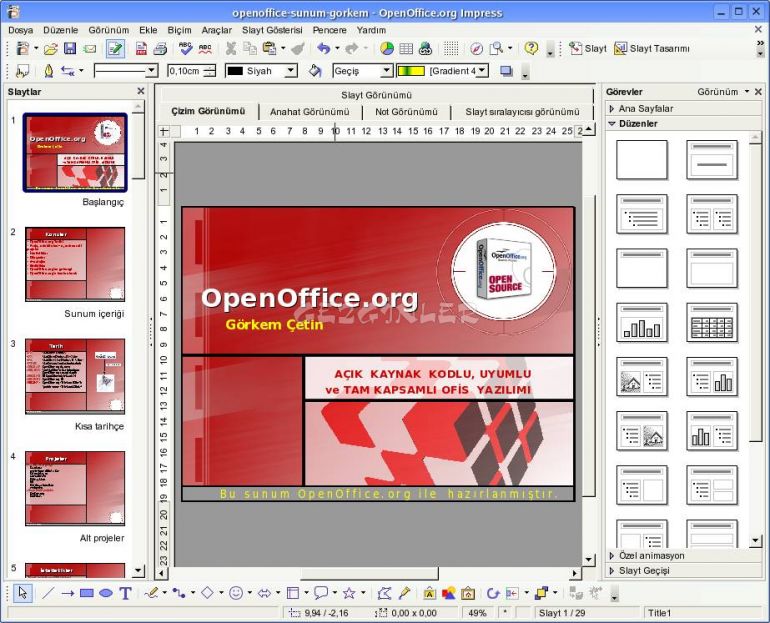The height and width of the screenshot is (623, 770).
Task: Open the Görünüm dropdown in Görevler panel
Action: 723,92
